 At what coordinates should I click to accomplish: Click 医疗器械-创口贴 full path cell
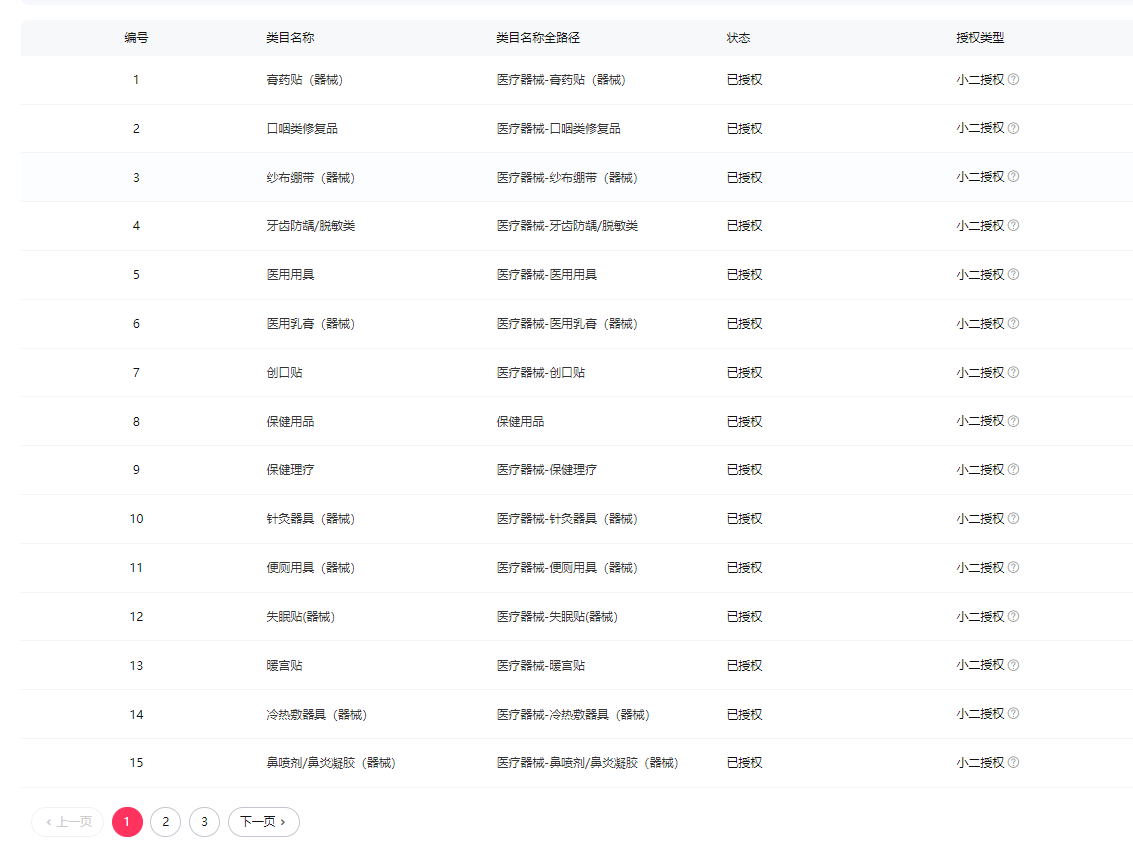coord(540,373)
